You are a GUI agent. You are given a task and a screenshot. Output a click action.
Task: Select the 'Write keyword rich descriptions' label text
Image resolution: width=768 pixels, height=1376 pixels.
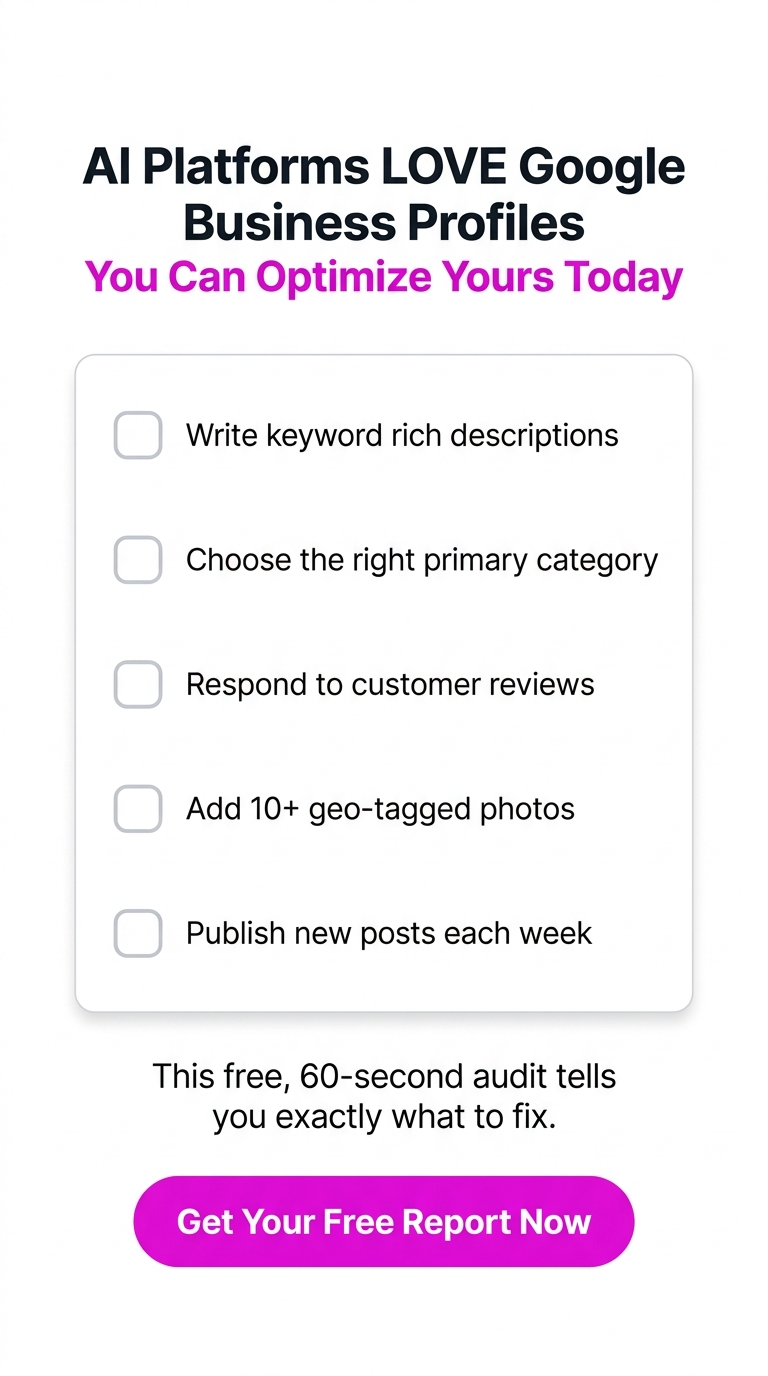[402, 436]
